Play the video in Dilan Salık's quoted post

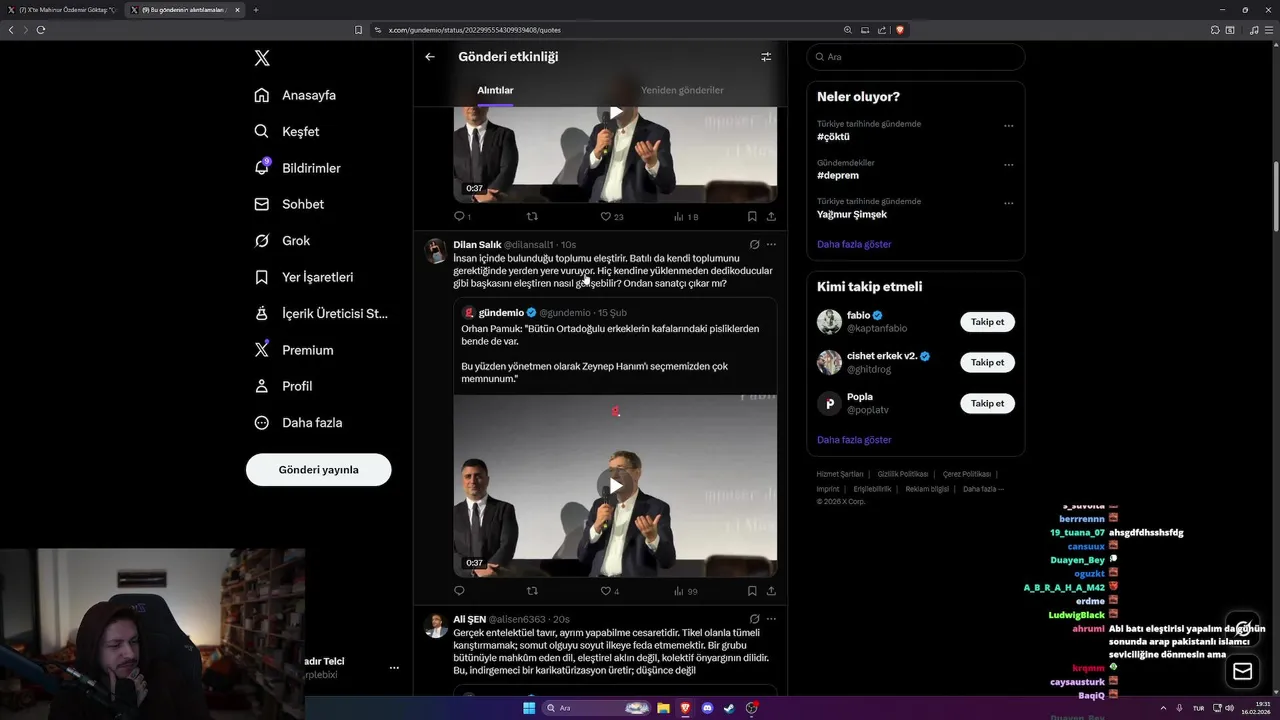click(616, 486)
